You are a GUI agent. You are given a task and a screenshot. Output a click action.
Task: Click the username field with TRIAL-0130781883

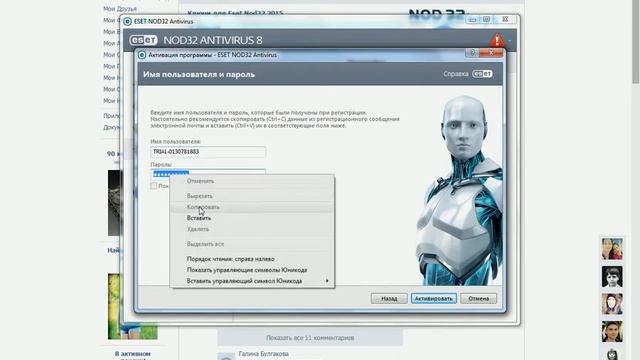[208, 152]
